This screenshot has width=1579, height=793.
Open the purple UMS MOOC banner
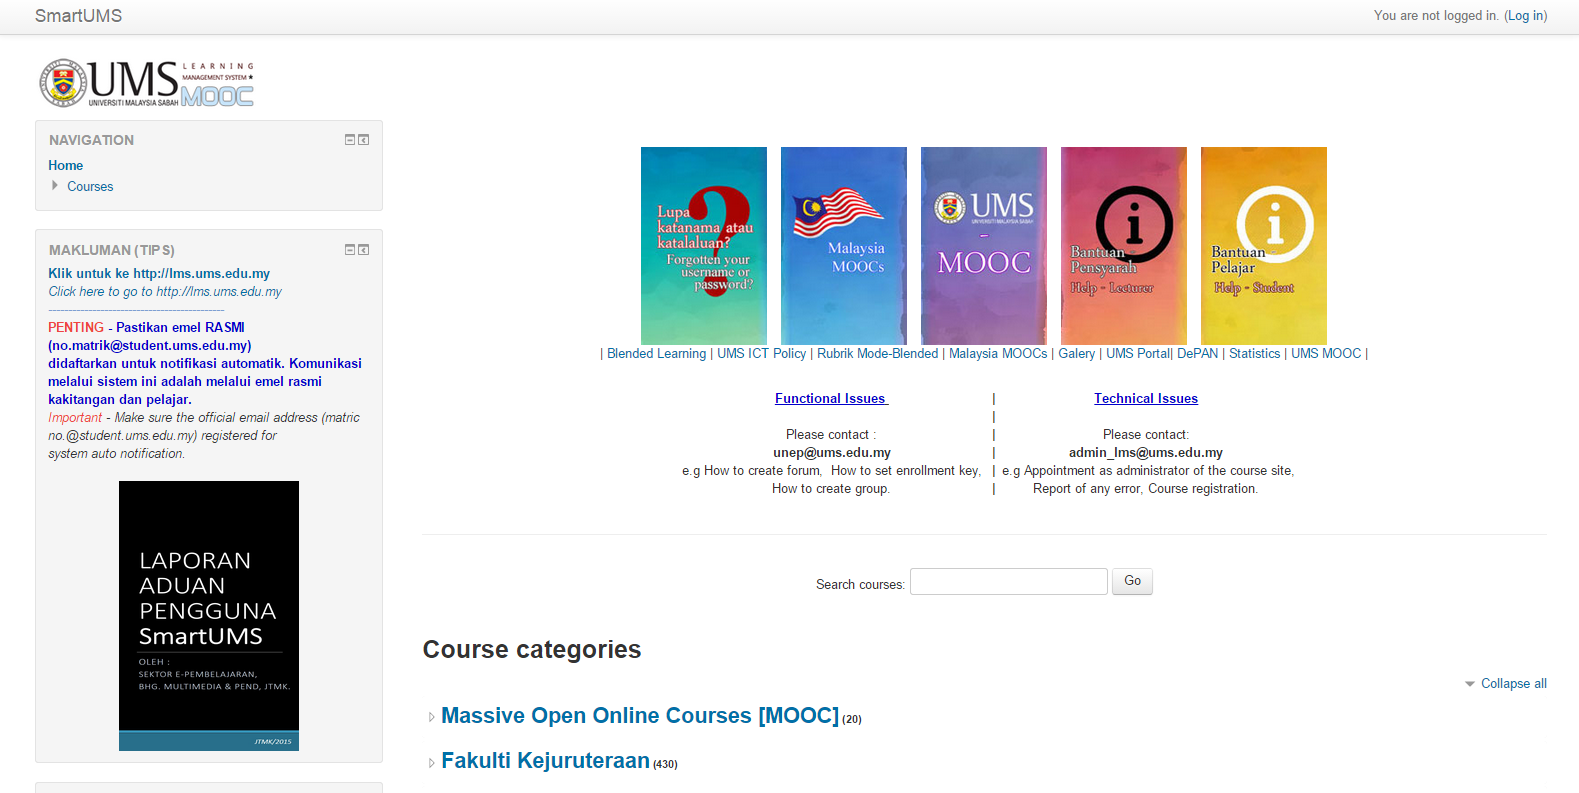tap(983, 246)
